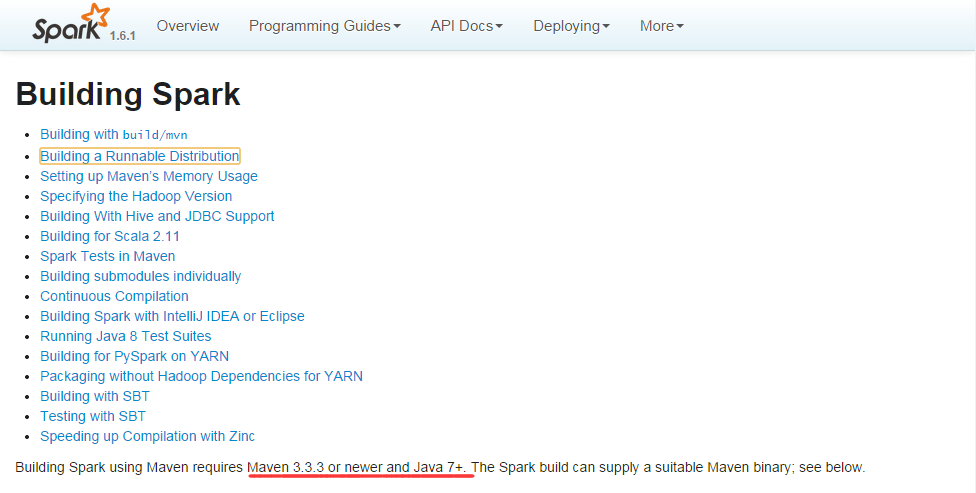The width and height of the screenshot is (976, 493).
Task: Jump to Speeding up Compilation with Zinc
Action: click(148, 436)
